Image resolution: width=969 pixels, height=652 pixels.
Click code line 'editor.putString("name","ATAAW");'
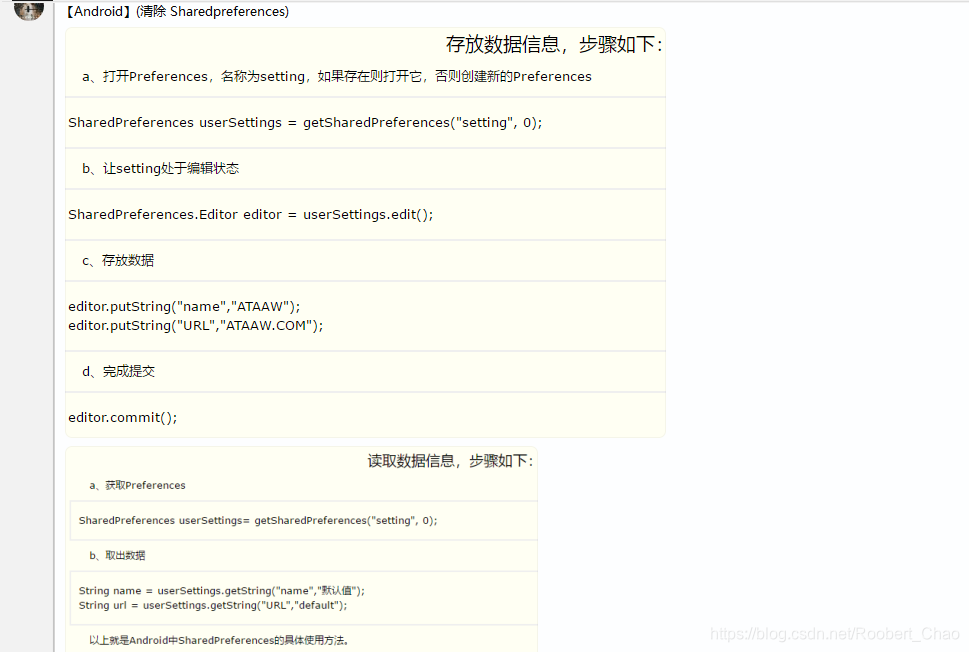tap(184, 307)
